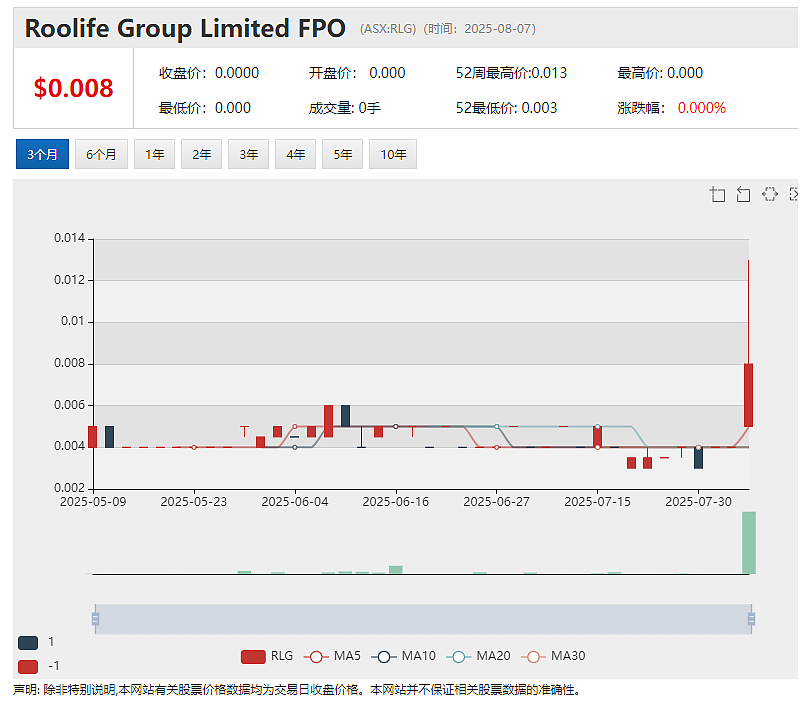Click the restore chart icon
Screen dimensions: 807x707
pos(769,195)
